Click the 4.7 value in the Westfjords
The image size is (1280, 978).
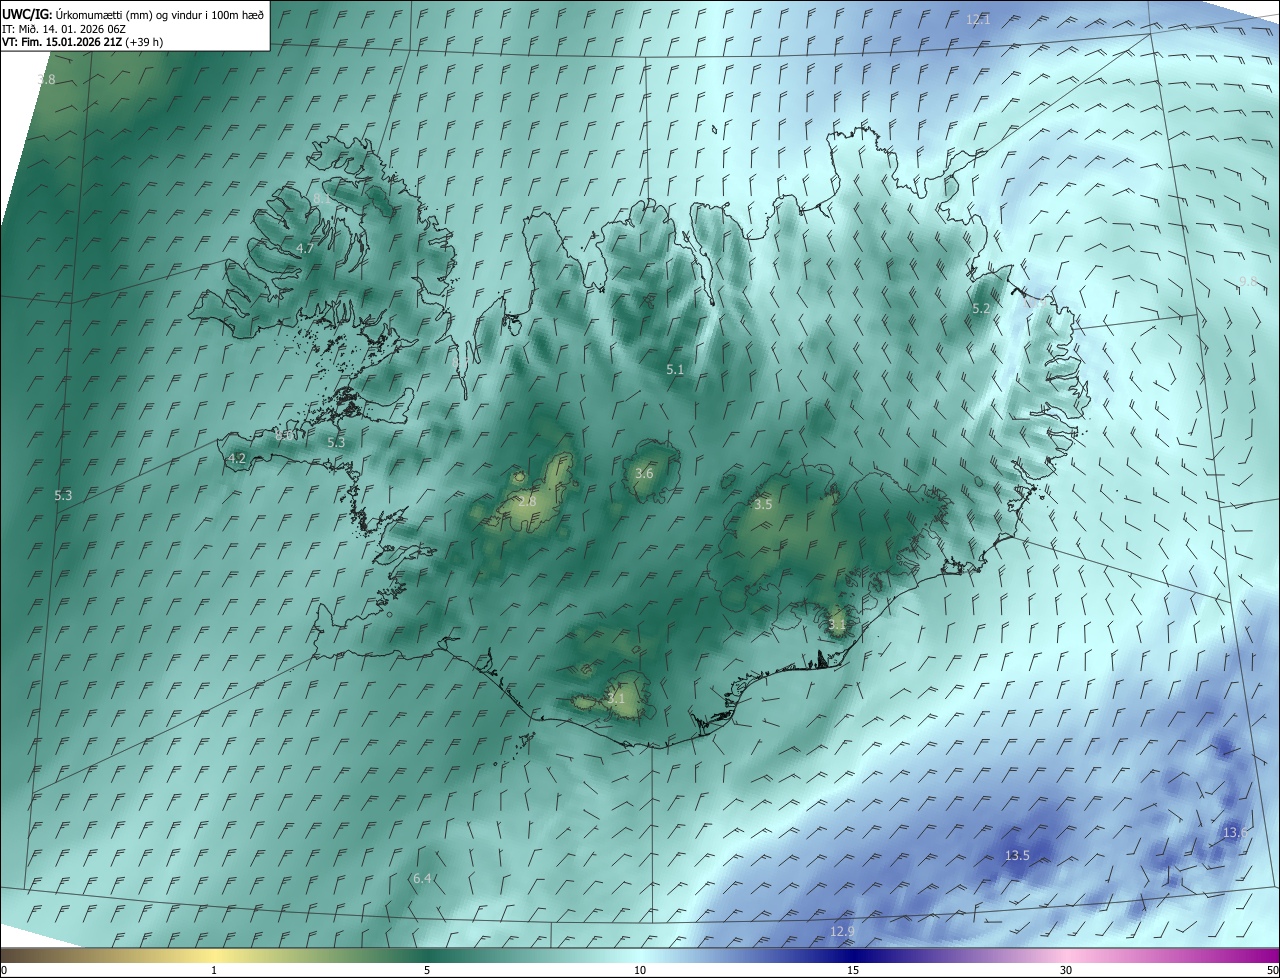pos(306,248)
